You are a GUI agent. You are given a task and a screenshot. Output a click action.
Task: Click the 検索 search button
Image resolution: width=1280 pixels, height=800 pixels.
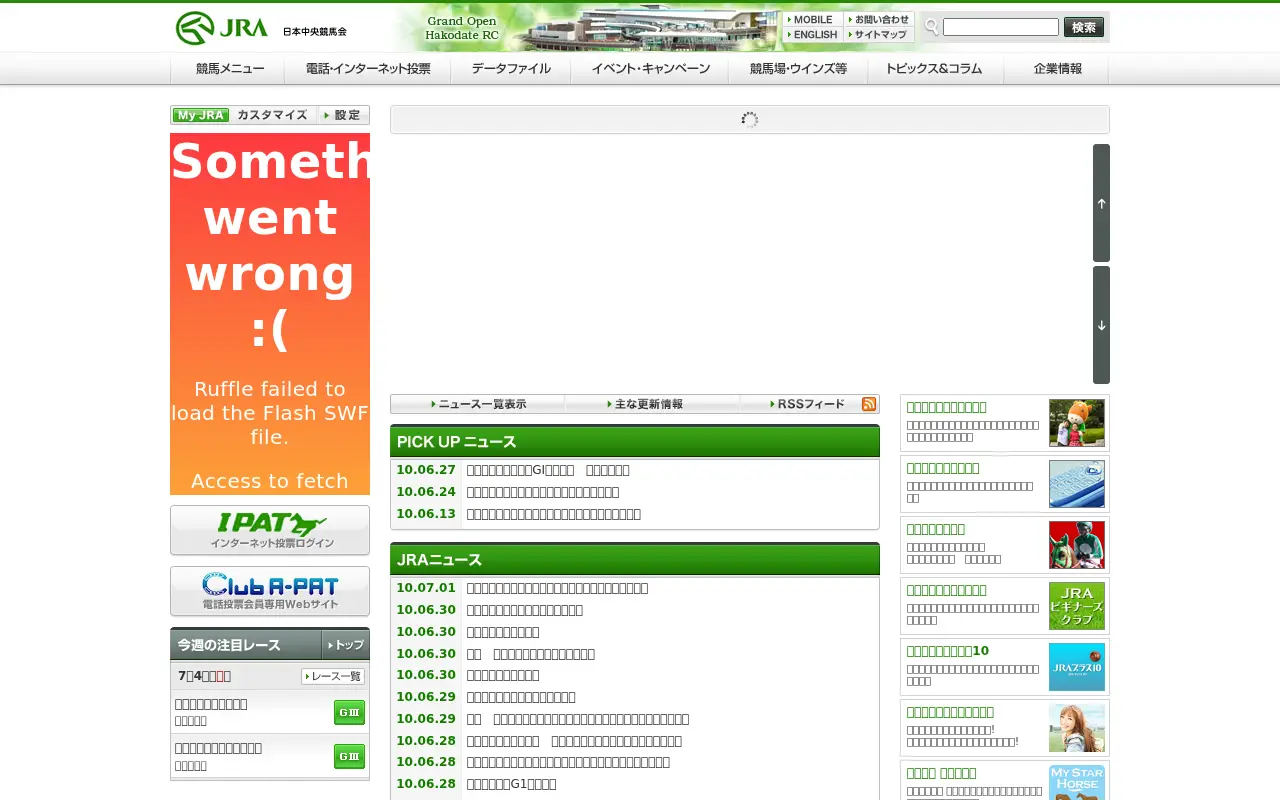tap(1084, 27)
